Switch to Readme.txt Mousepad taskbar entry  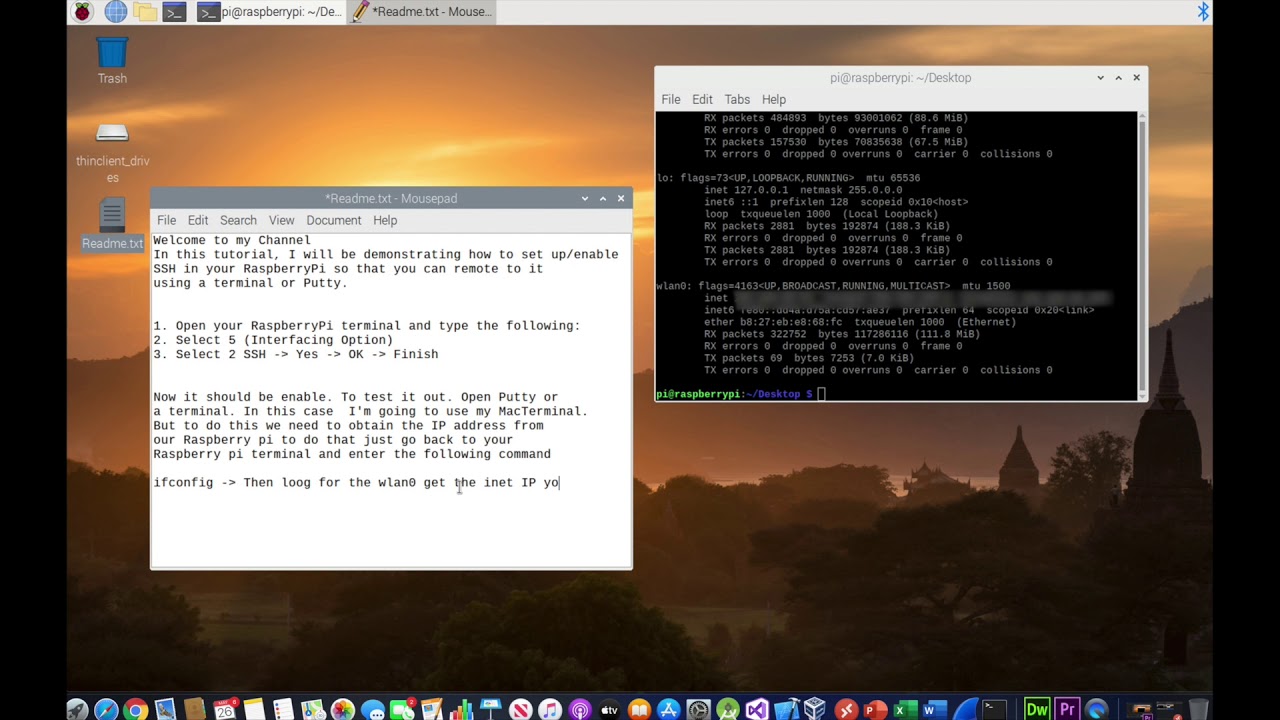(x=420, y=12)
